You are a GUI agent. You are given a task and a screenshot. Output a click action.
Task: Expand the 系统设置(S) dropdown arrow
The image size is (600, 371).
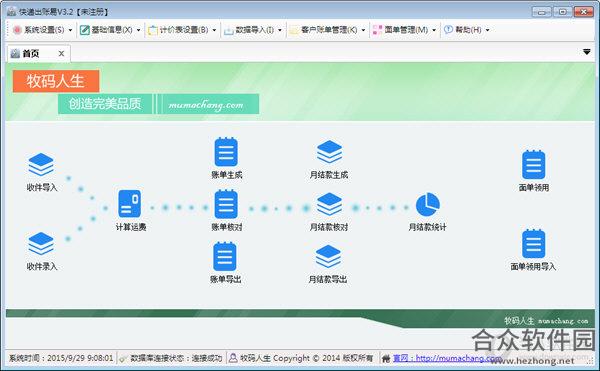point(70,30)
